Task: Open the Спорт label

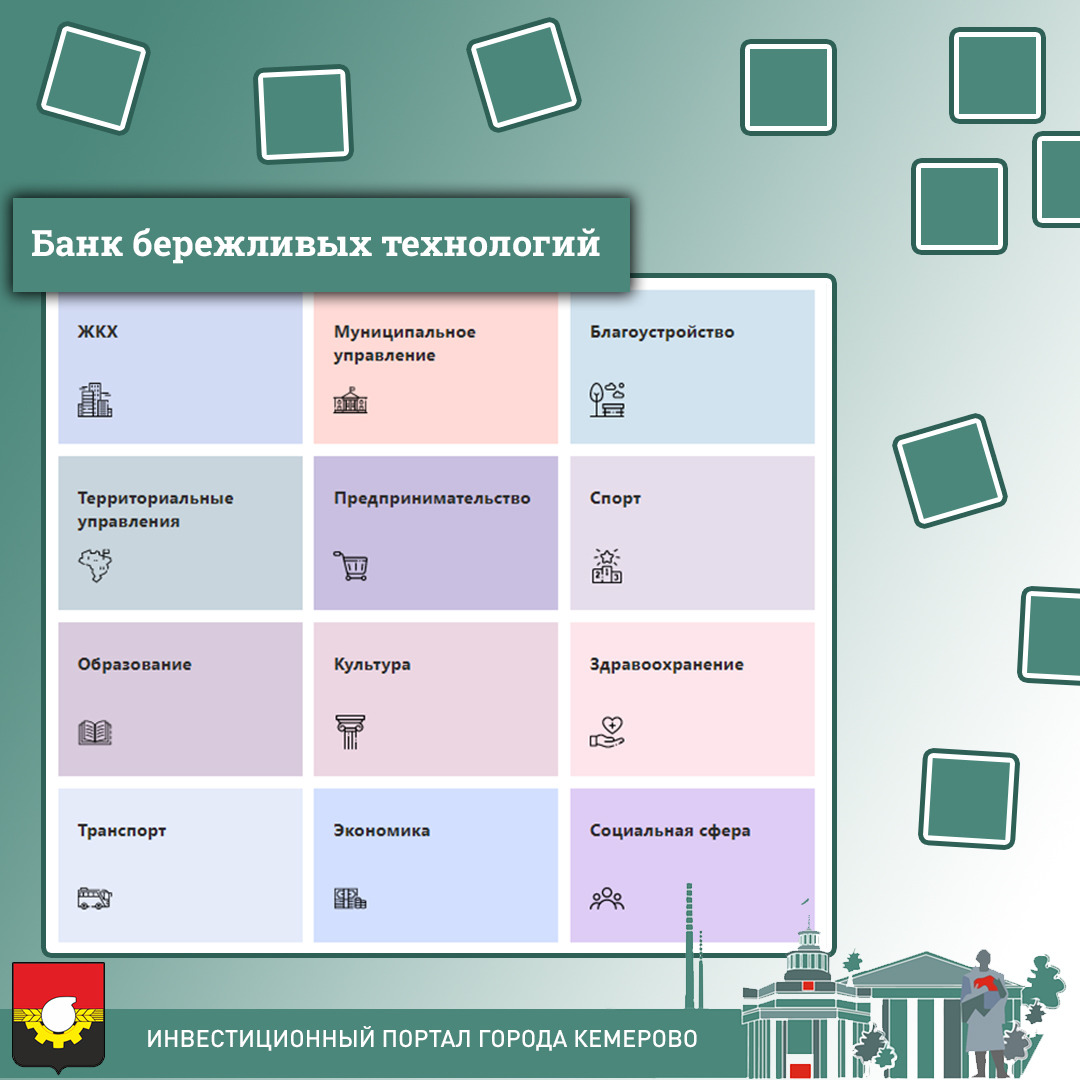Action: coord(615,499)
